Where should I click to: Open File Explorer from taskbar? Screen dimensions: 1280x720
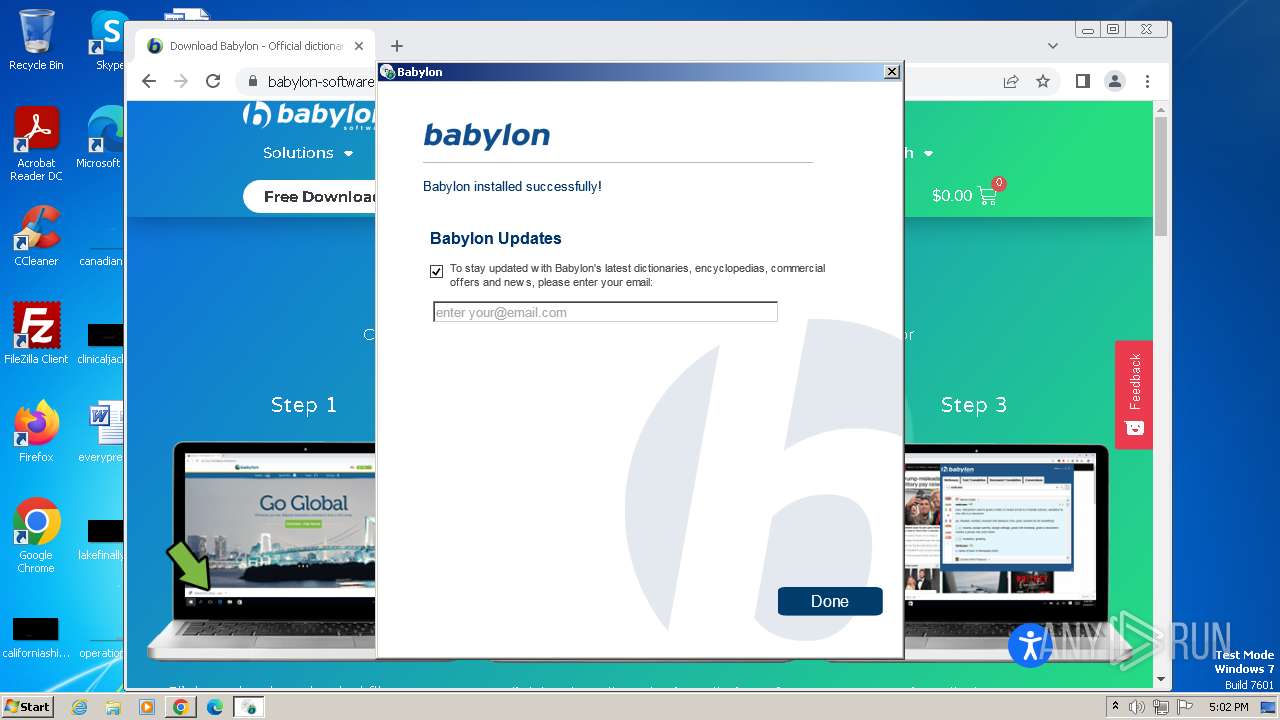tap(113, 707)
